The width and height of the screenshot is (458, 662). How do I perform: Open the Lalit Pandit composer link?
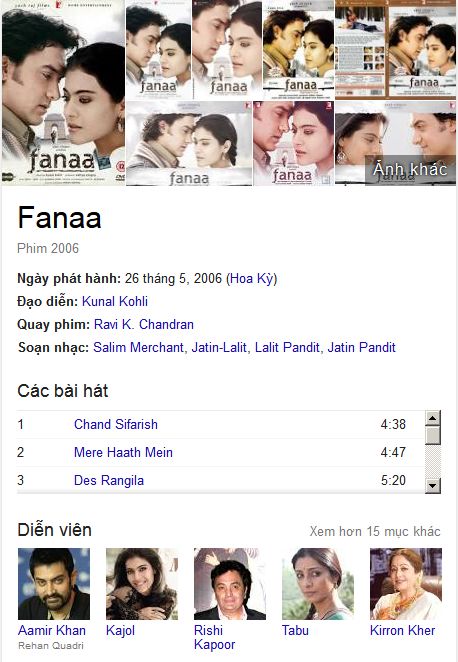click(x=287, y=347)
